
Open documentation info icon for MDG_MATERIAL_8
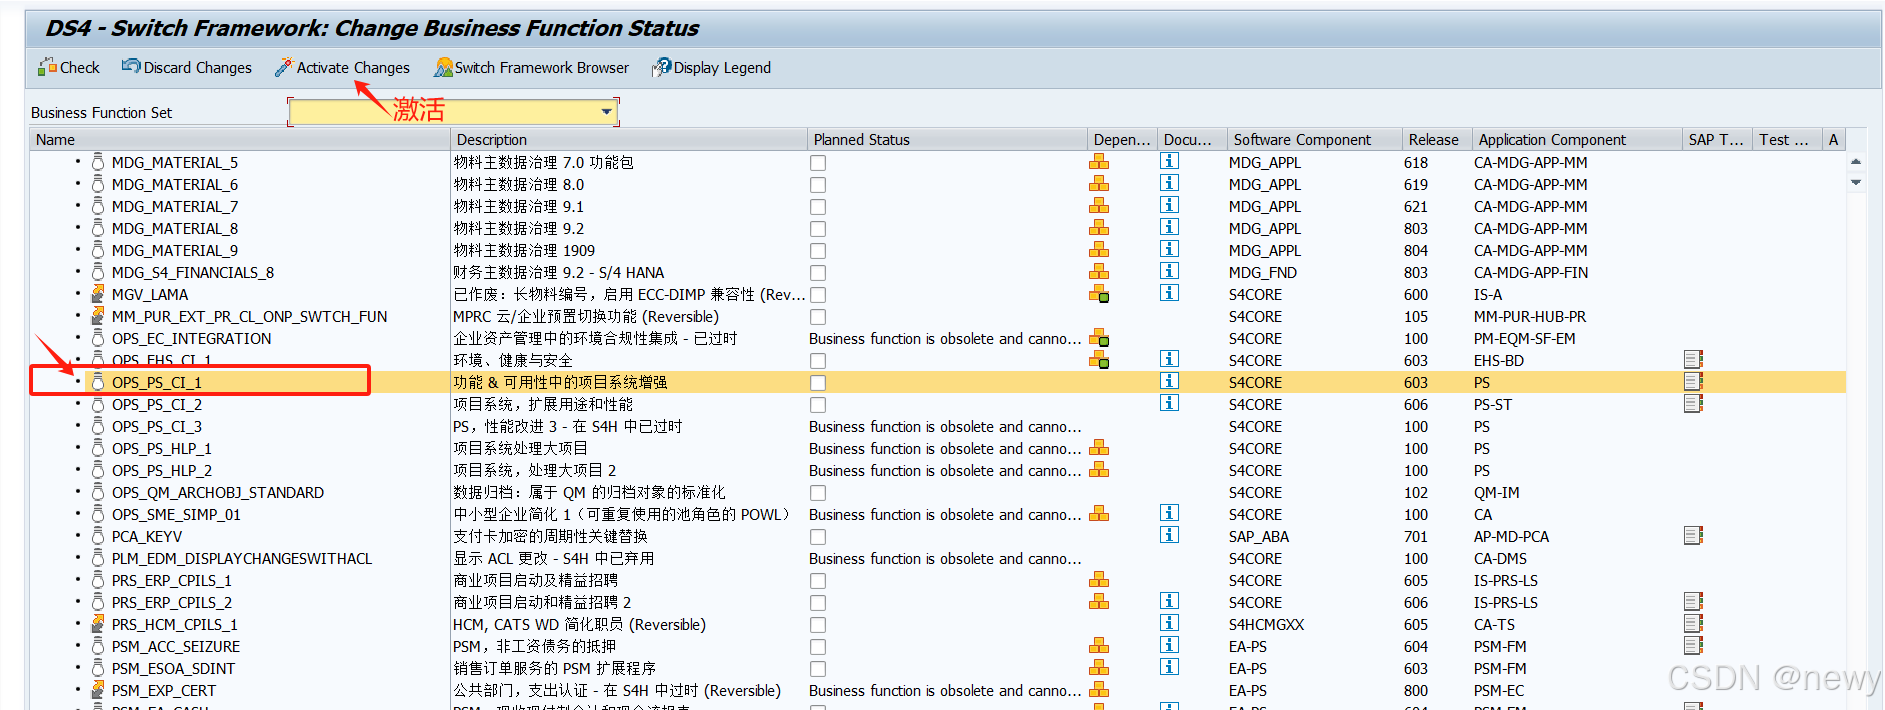tap(1169, 227)
